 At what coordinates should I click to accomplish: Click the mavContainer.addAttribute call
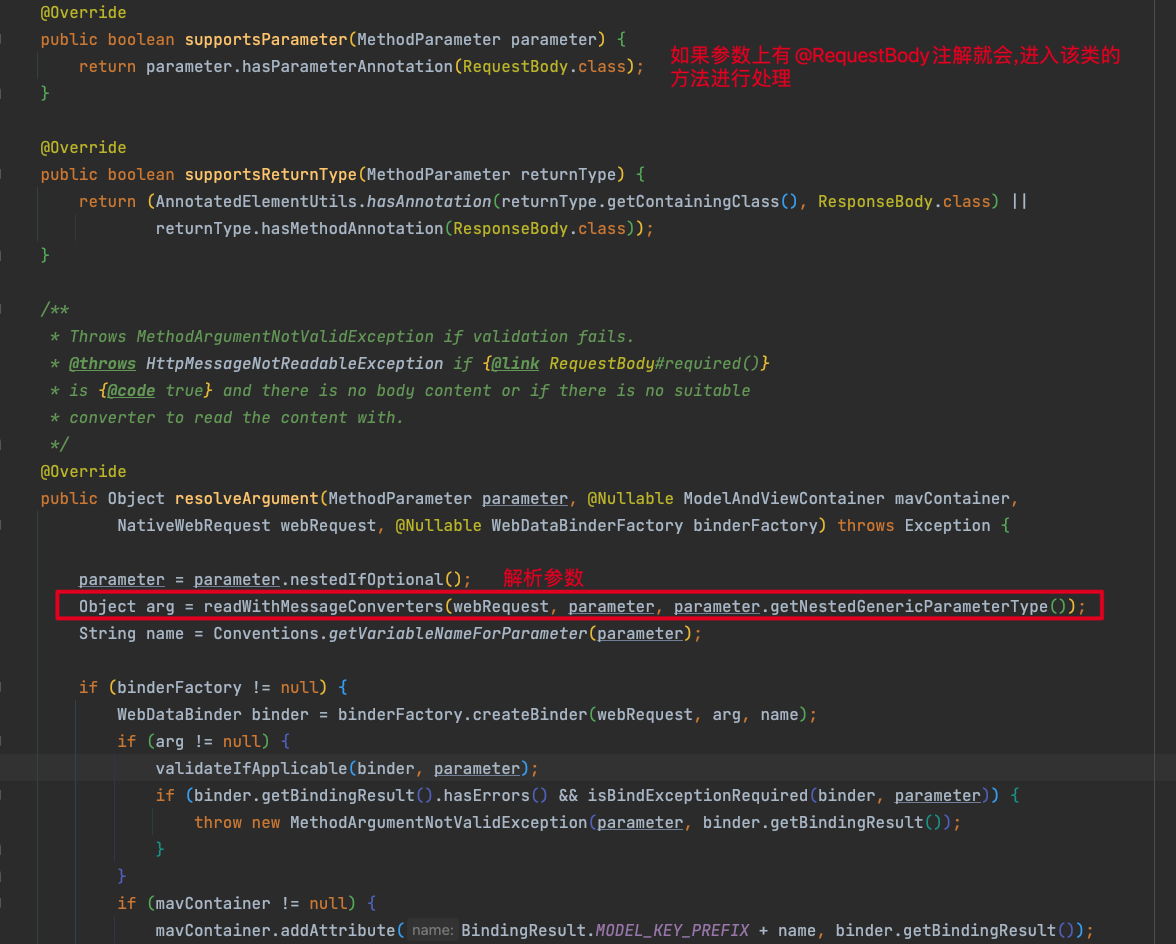[x=275, y=931]
